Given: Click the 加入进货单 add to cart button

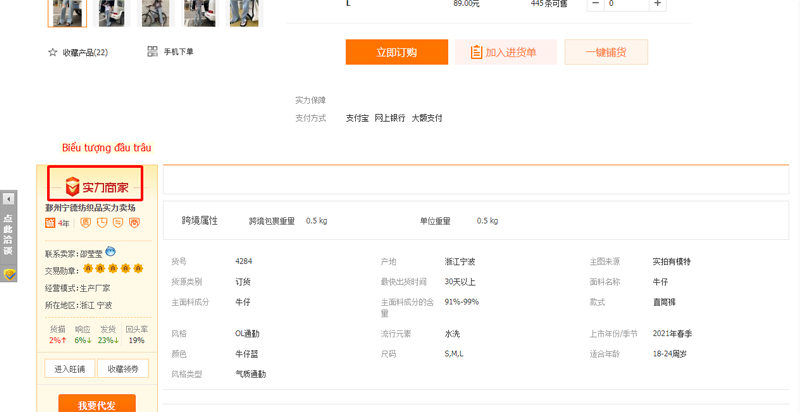Looking at the screenshot, I should [x=506, y=52].
